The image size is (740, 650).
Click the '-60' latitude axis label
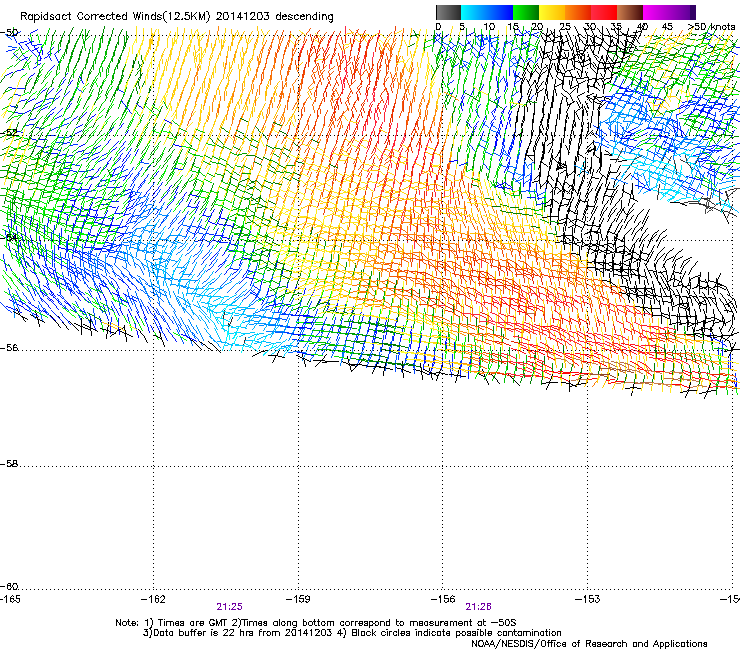click(9, 587)
